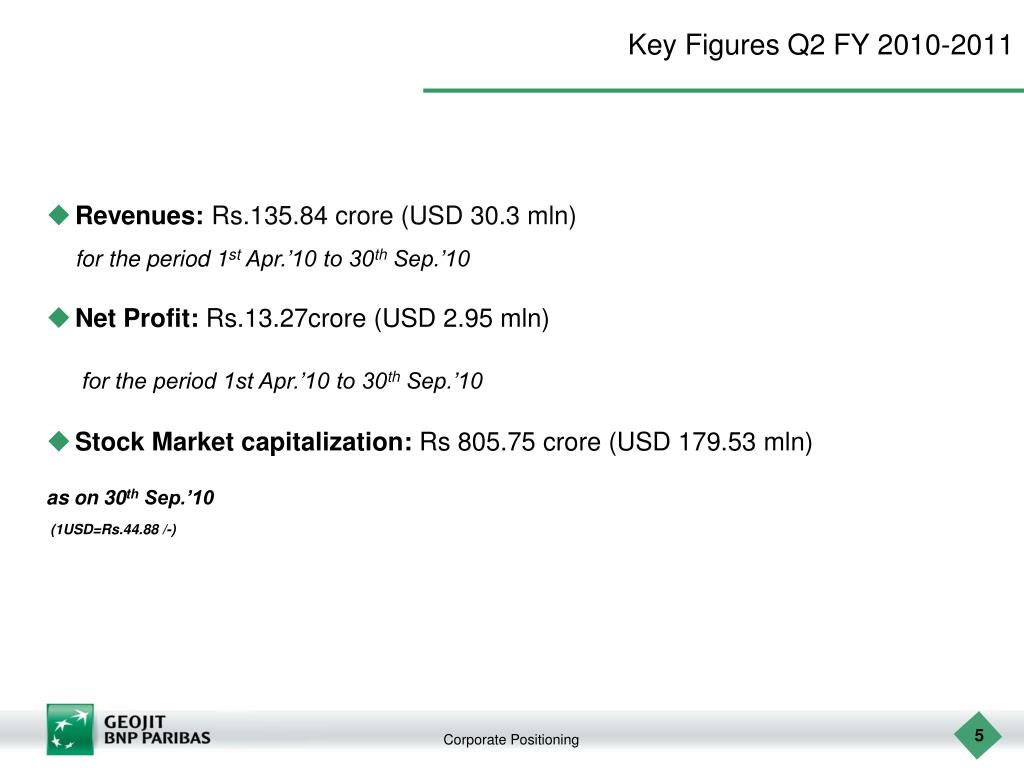Click the Corporate Positioning footer label
1024x768 pixels.
tap(511, 740)
